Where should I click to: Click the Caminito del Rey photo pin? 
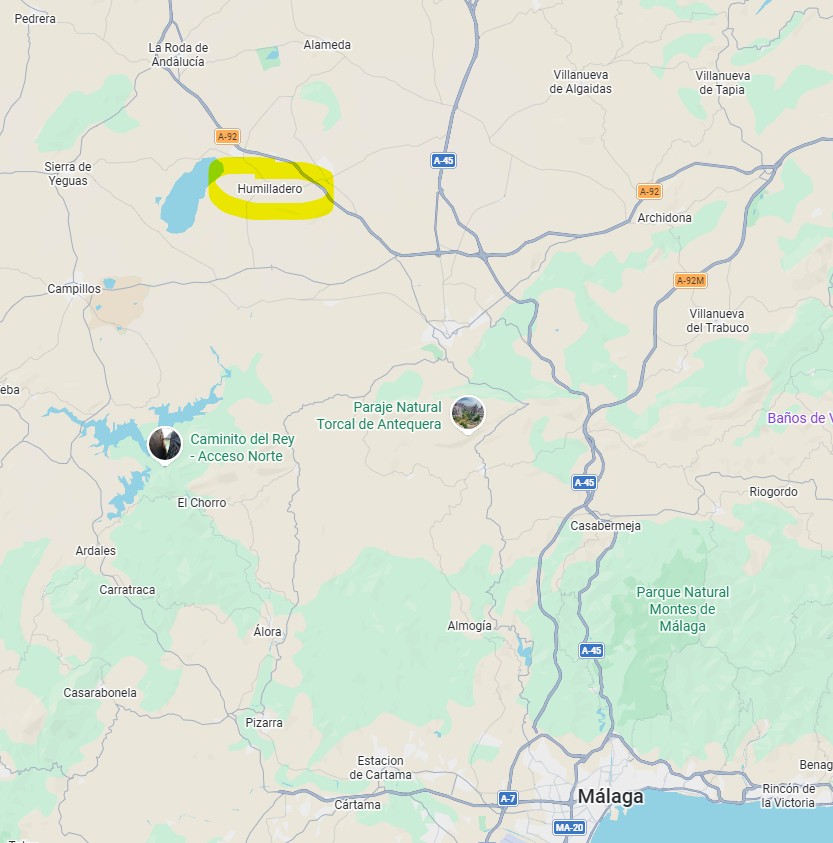[x=165, y=445]
